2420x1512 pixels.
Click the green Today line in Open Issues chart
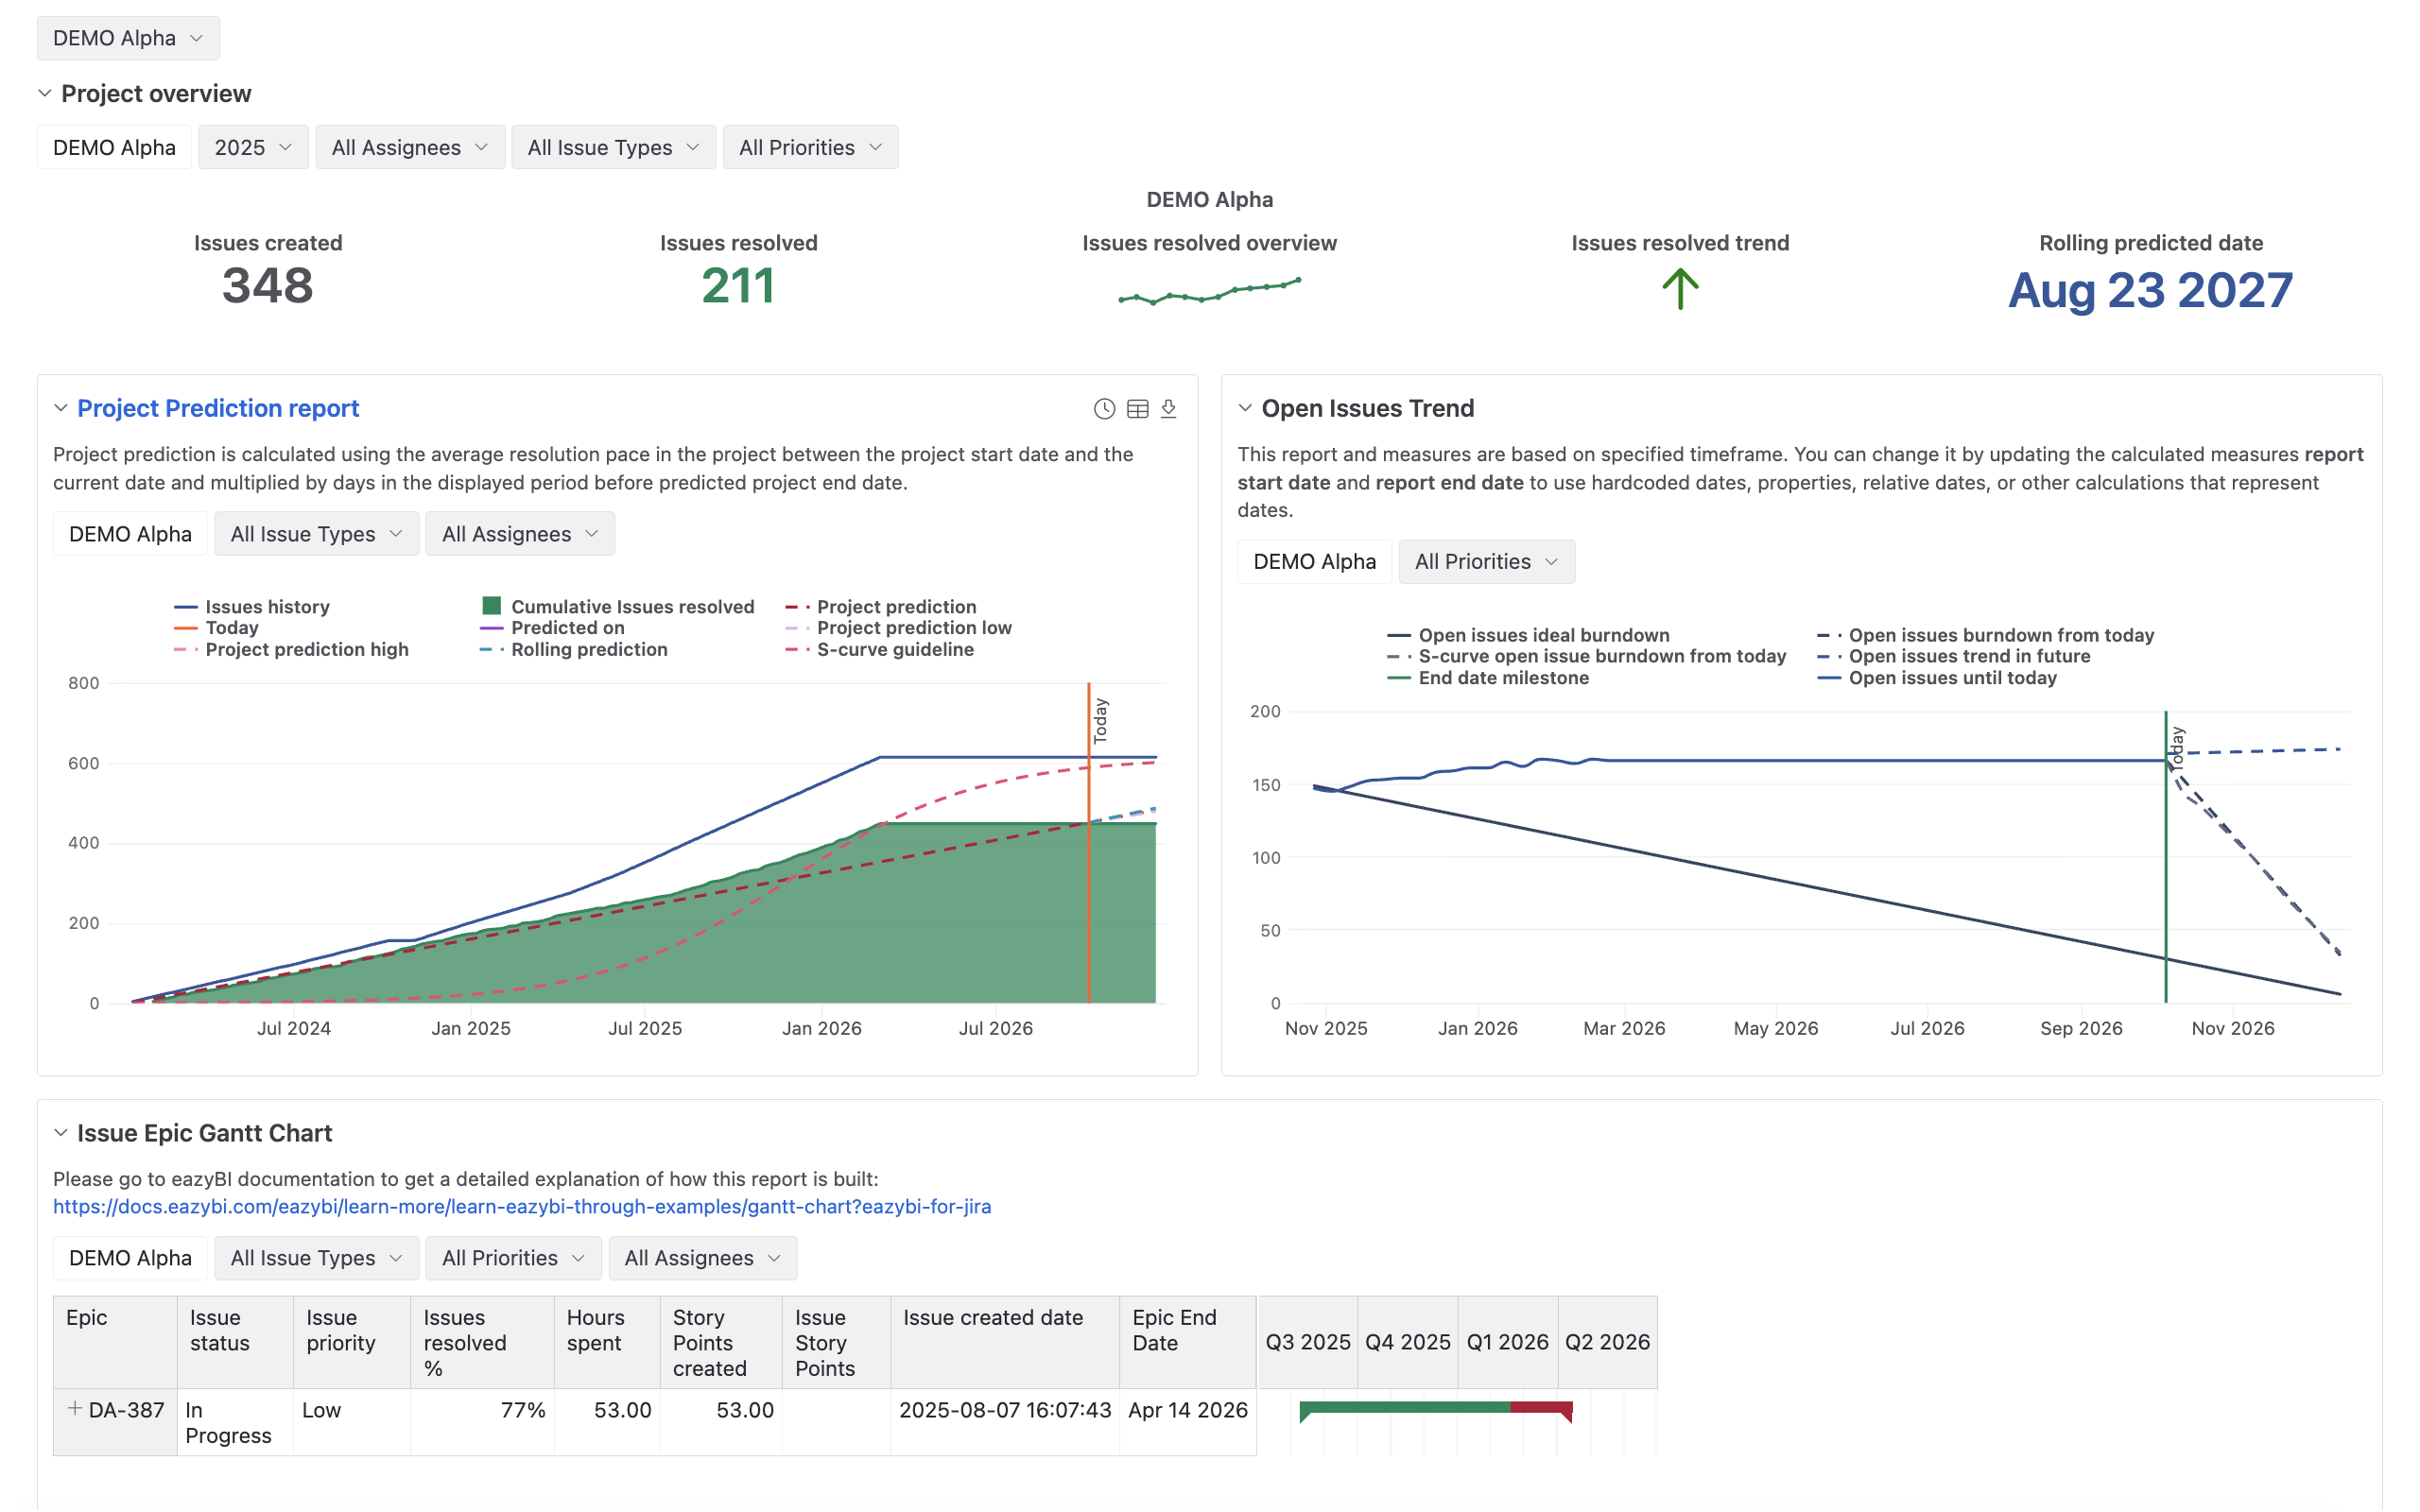point(2166,856)
